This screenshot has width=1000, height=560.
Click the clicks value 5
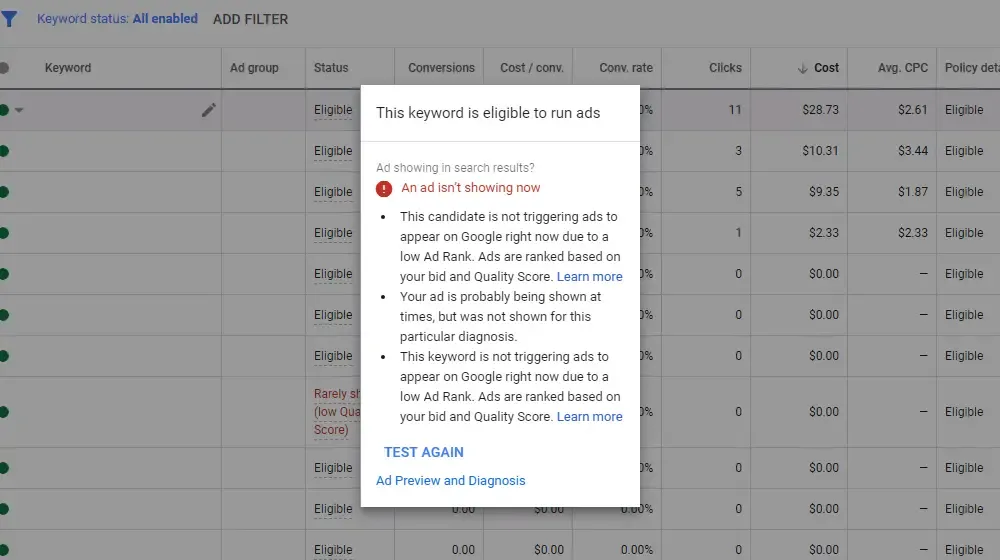click(x=739, y=192)
